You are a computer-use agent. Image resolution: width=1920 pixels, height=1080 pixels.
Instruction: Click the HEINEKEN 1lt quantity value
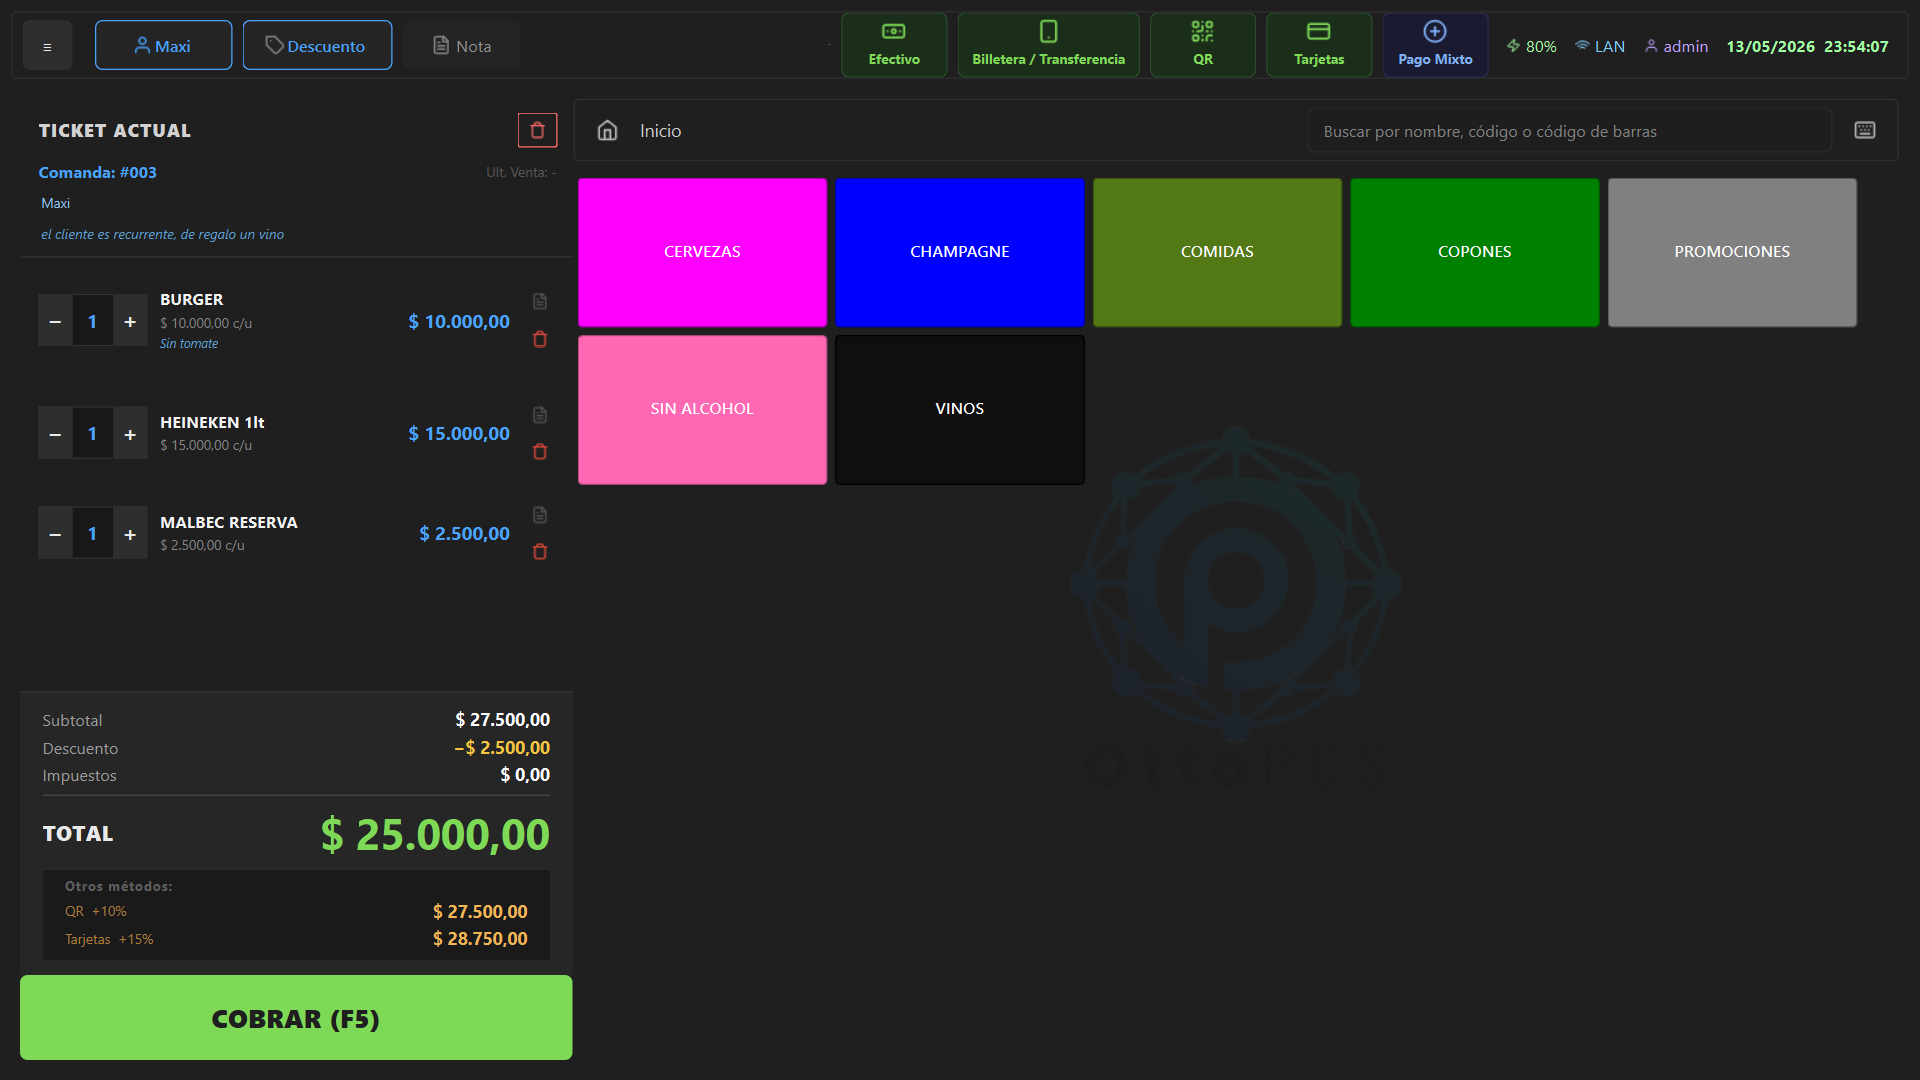(92, 433)
